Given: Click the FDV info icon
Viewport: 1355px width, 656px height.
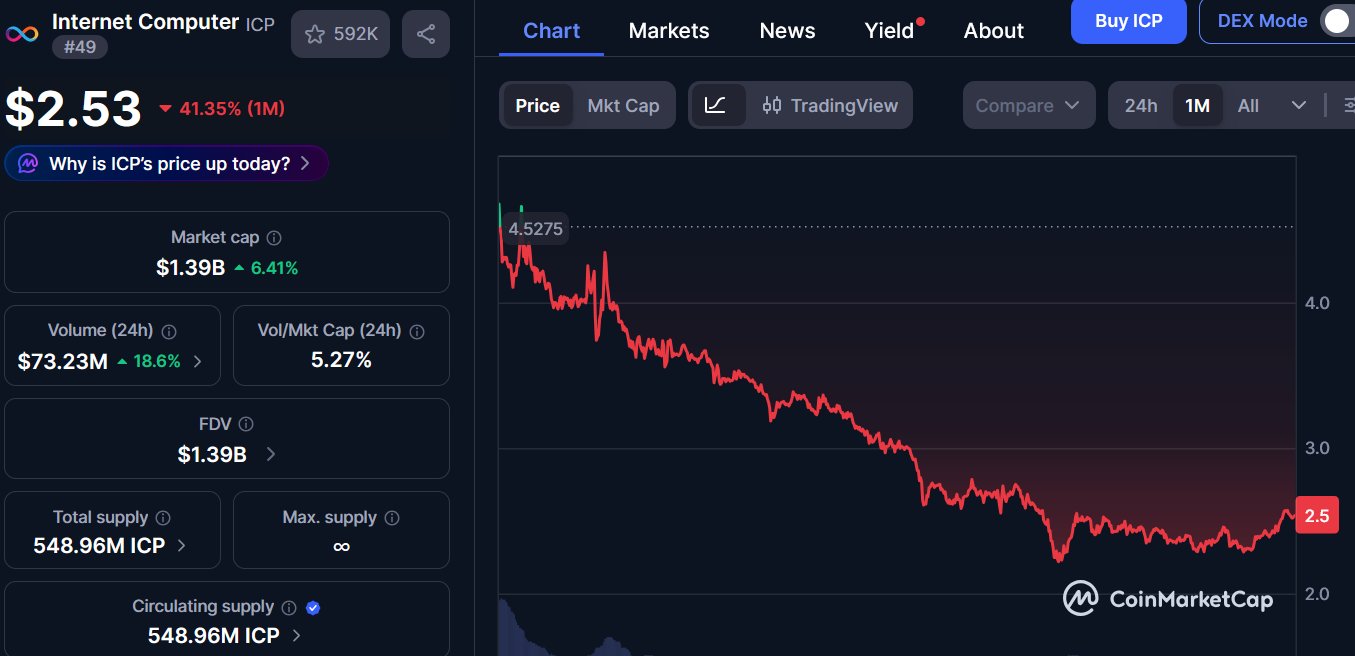Looking at the screenshot, I should (246, 424).
